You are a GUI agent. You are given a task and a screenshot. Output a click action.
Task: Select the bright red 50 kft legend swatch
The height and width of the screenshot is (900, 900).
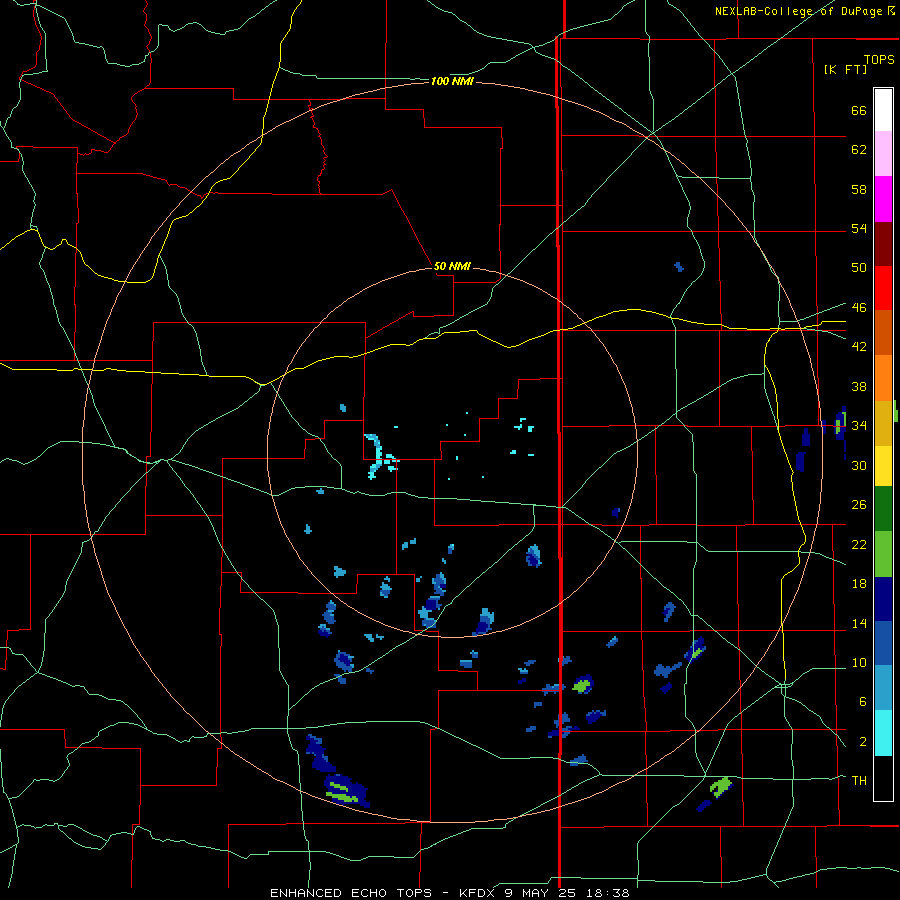click(x=883, y=288)
